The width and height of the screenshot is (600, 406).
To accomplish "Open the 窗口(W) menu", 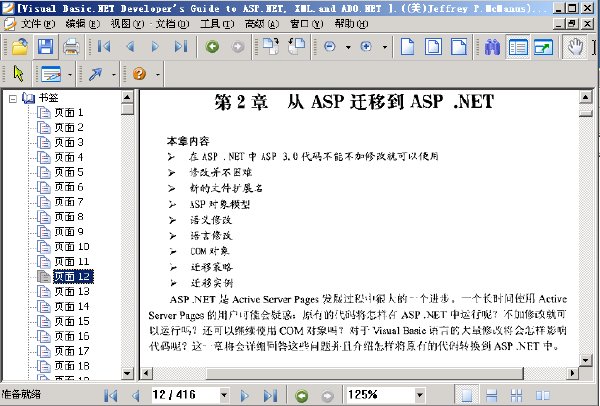I will point(306,24).
